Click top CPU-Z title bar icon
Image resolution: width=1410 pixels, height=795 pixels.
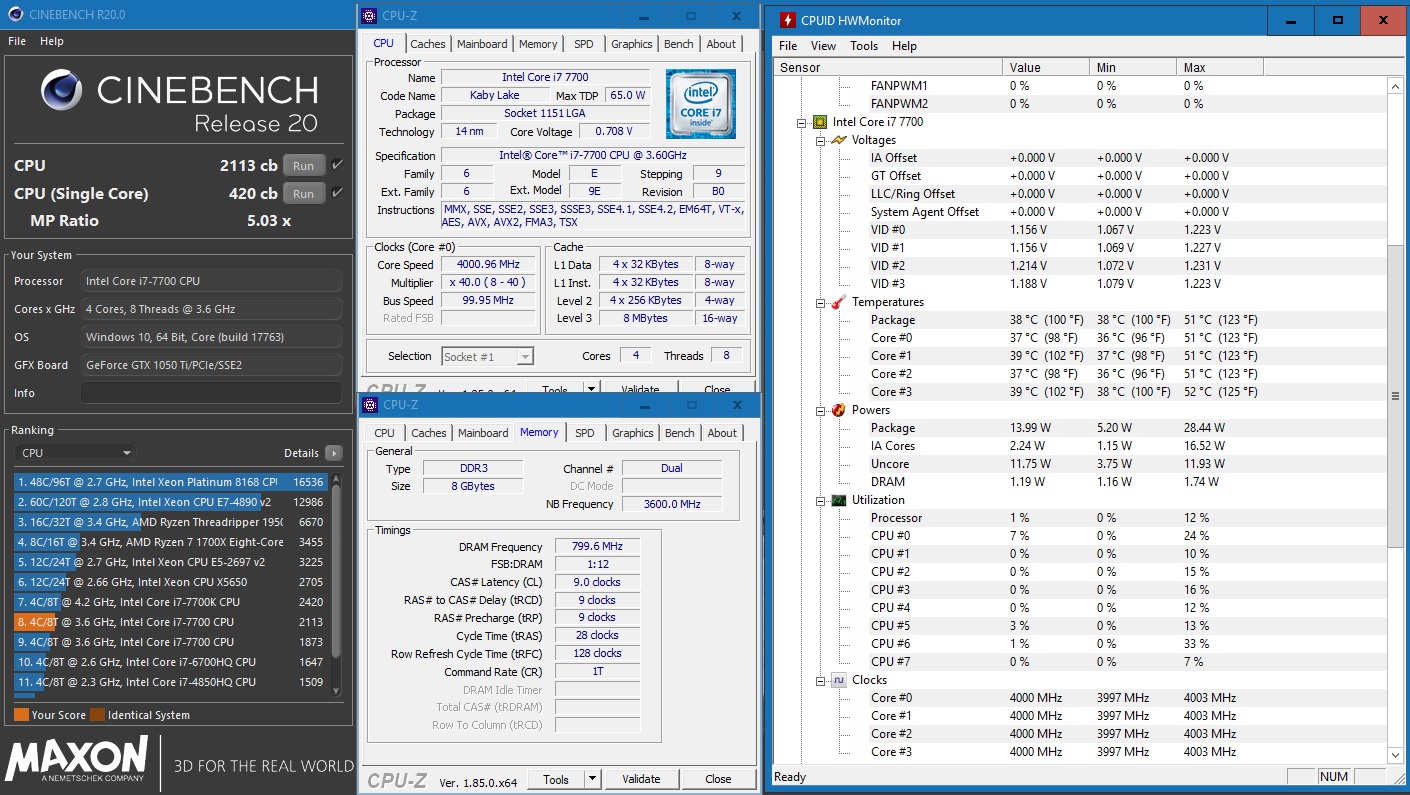coord(370,16)
